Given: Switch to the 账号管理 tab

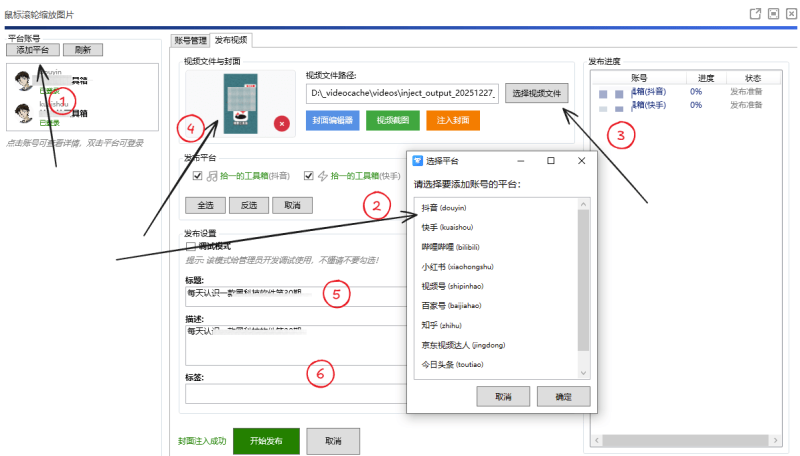Looking at the screenshot, I should pyautogui.click(x=190, y=40).
